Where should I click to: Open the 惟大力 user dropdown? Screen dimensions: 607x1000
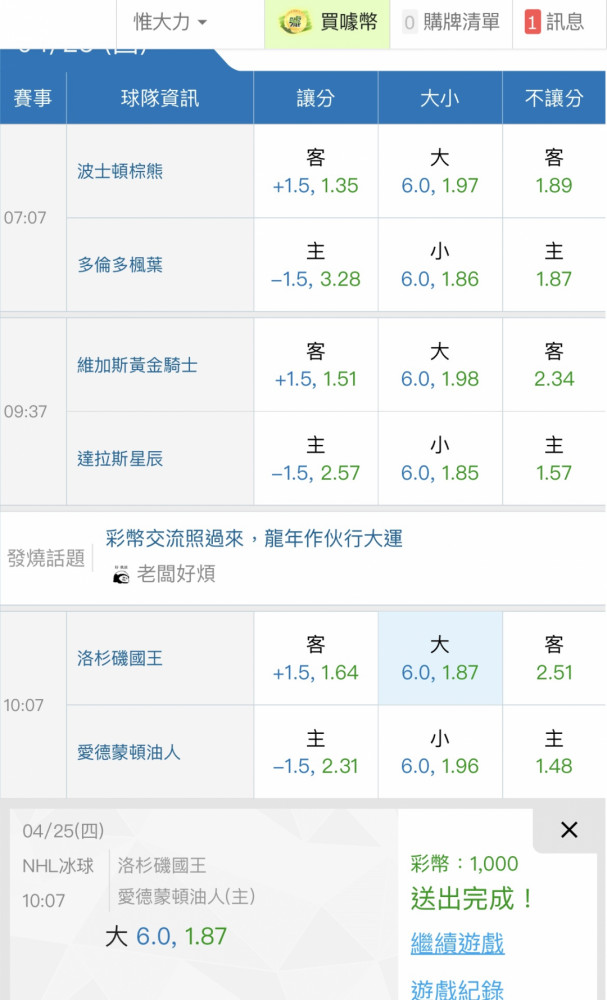click(170, 22)
